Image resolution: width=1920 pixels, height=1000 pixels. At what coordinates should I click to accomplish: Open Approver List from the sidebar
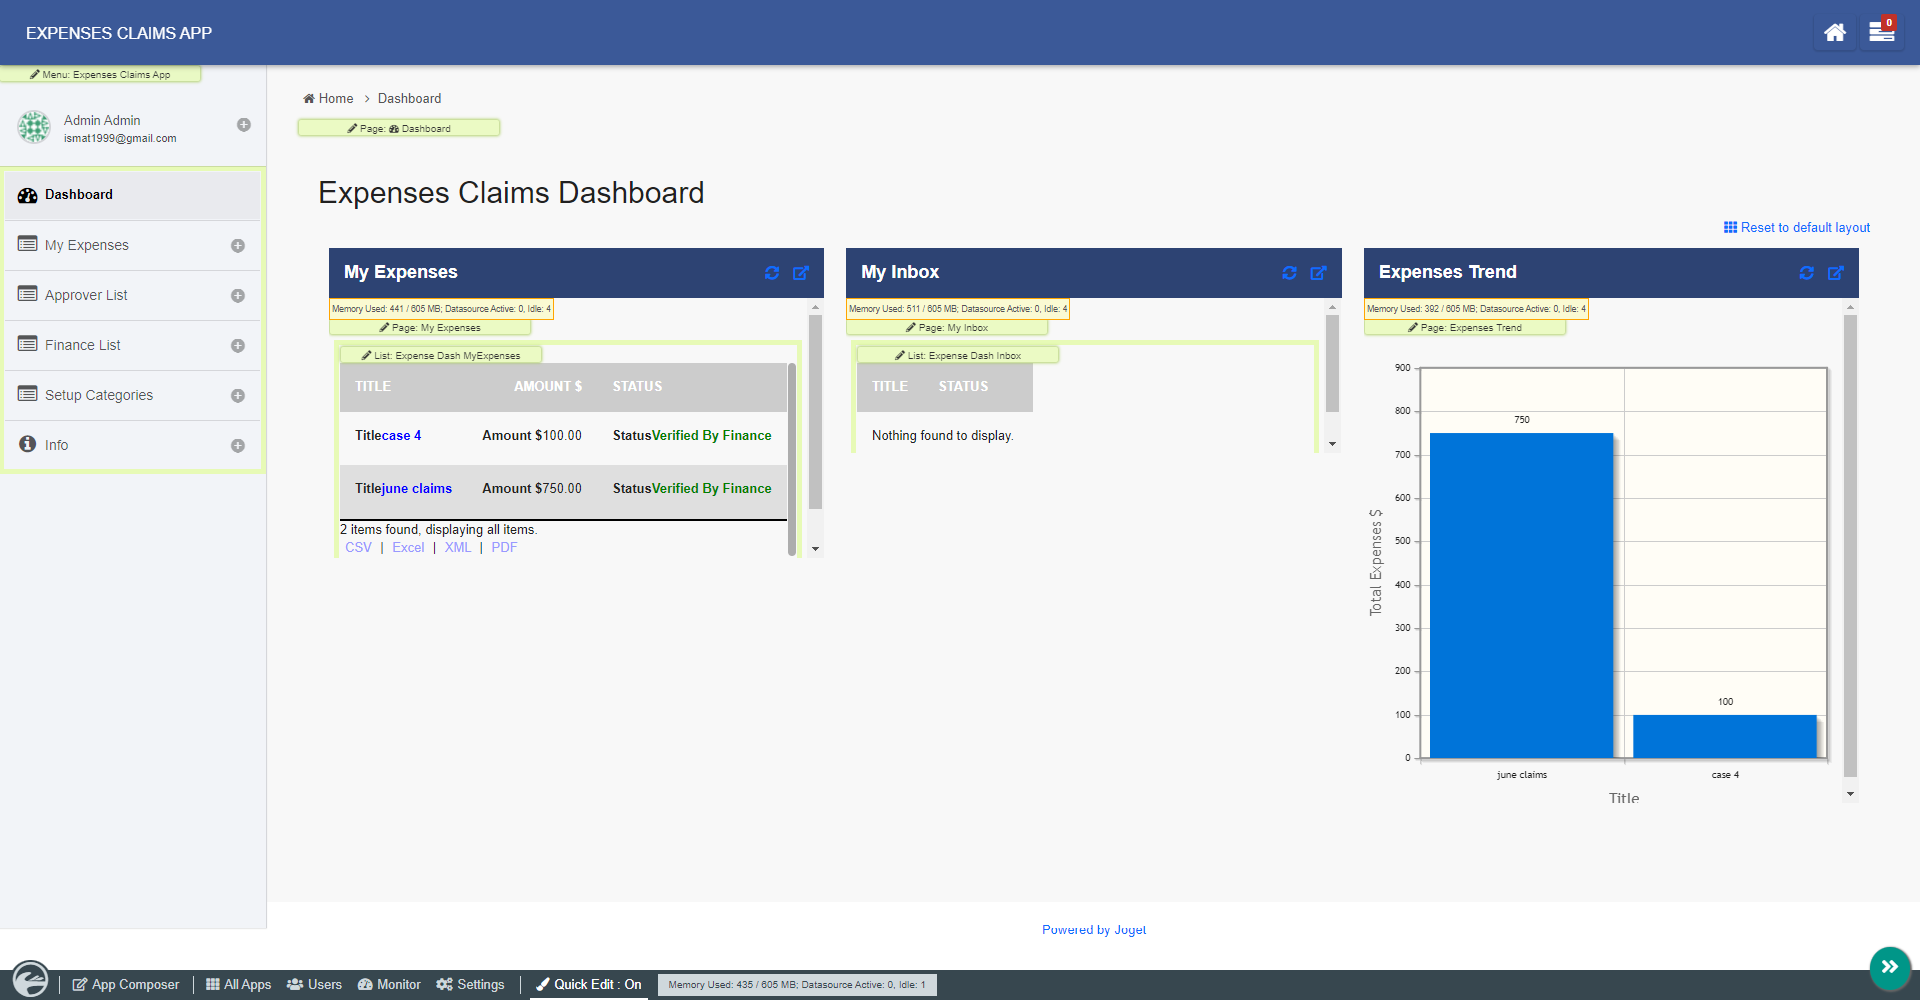132,295
